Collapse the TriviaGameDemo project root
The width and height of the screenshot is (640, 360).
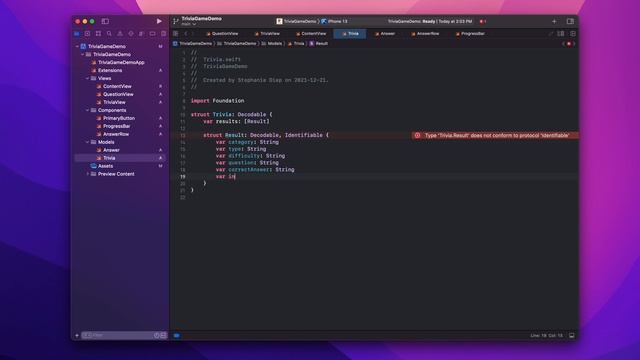pos(77,47)
